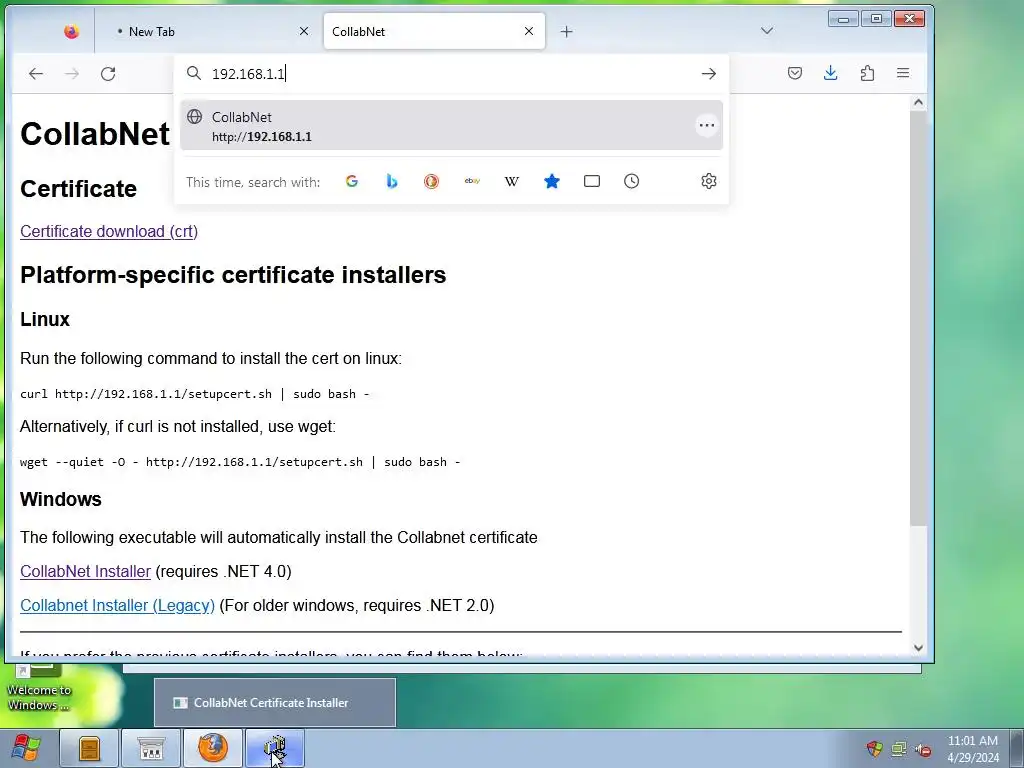Open Certificate download (crt) link

tap(109, 232)
